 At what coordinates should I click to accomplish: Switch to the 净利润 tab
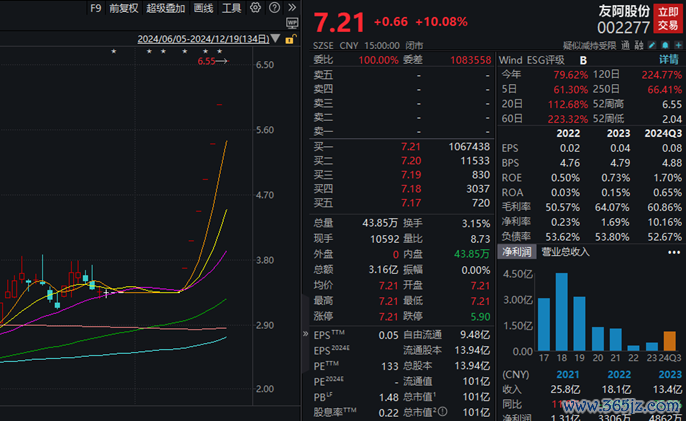click(x=517, y=252)
